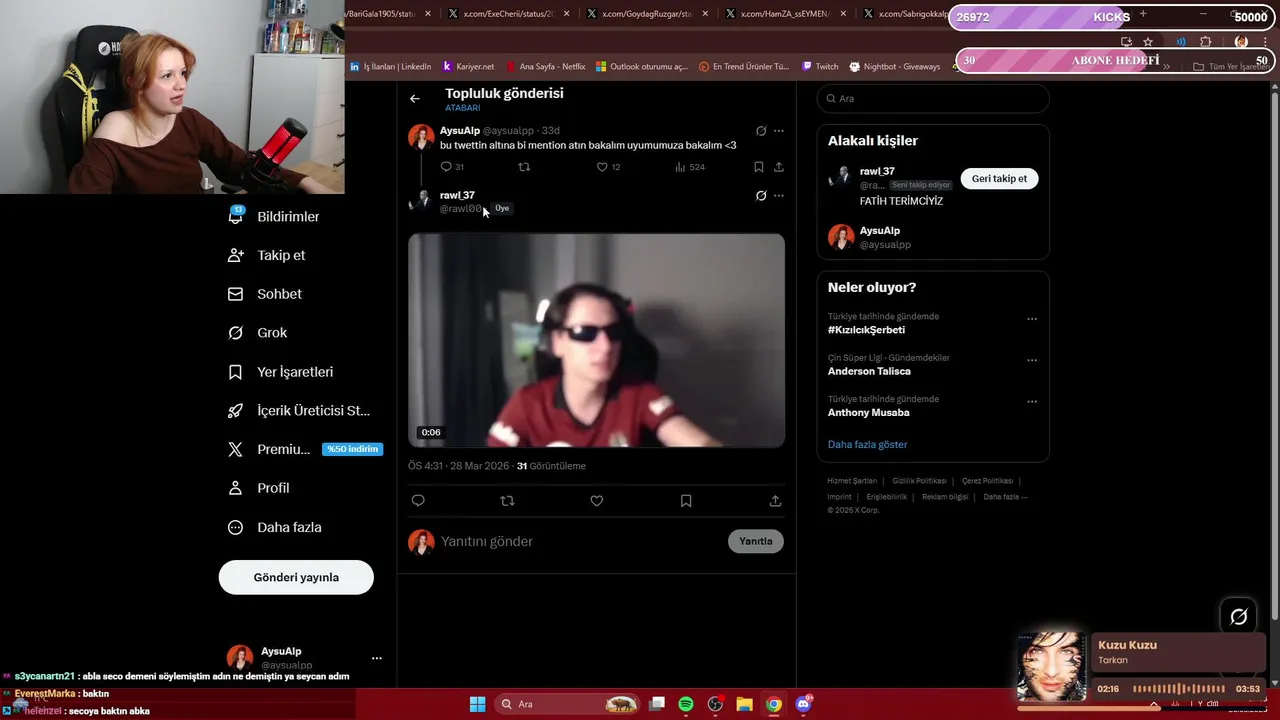
Task: Open the Anderson Talisca trend
Action: tap(869, 371)
